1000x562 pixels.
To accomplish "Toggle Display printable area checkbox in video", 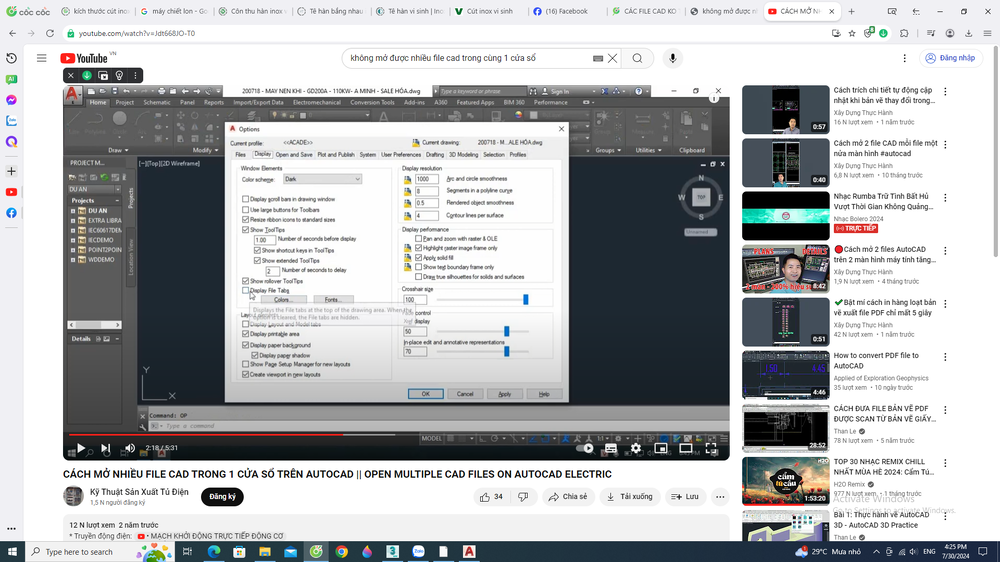I will pos(246,334).
